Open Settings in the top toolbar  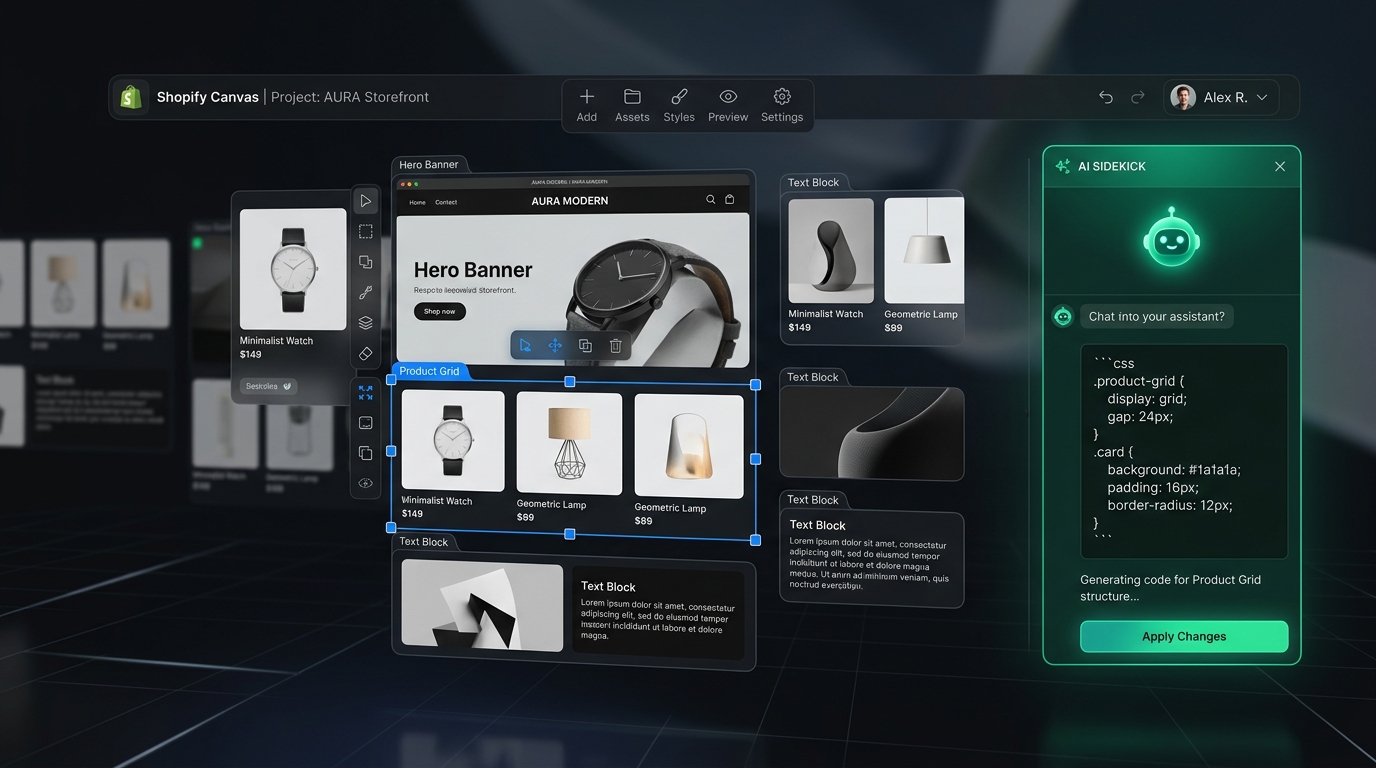click(x=782, y=105)
